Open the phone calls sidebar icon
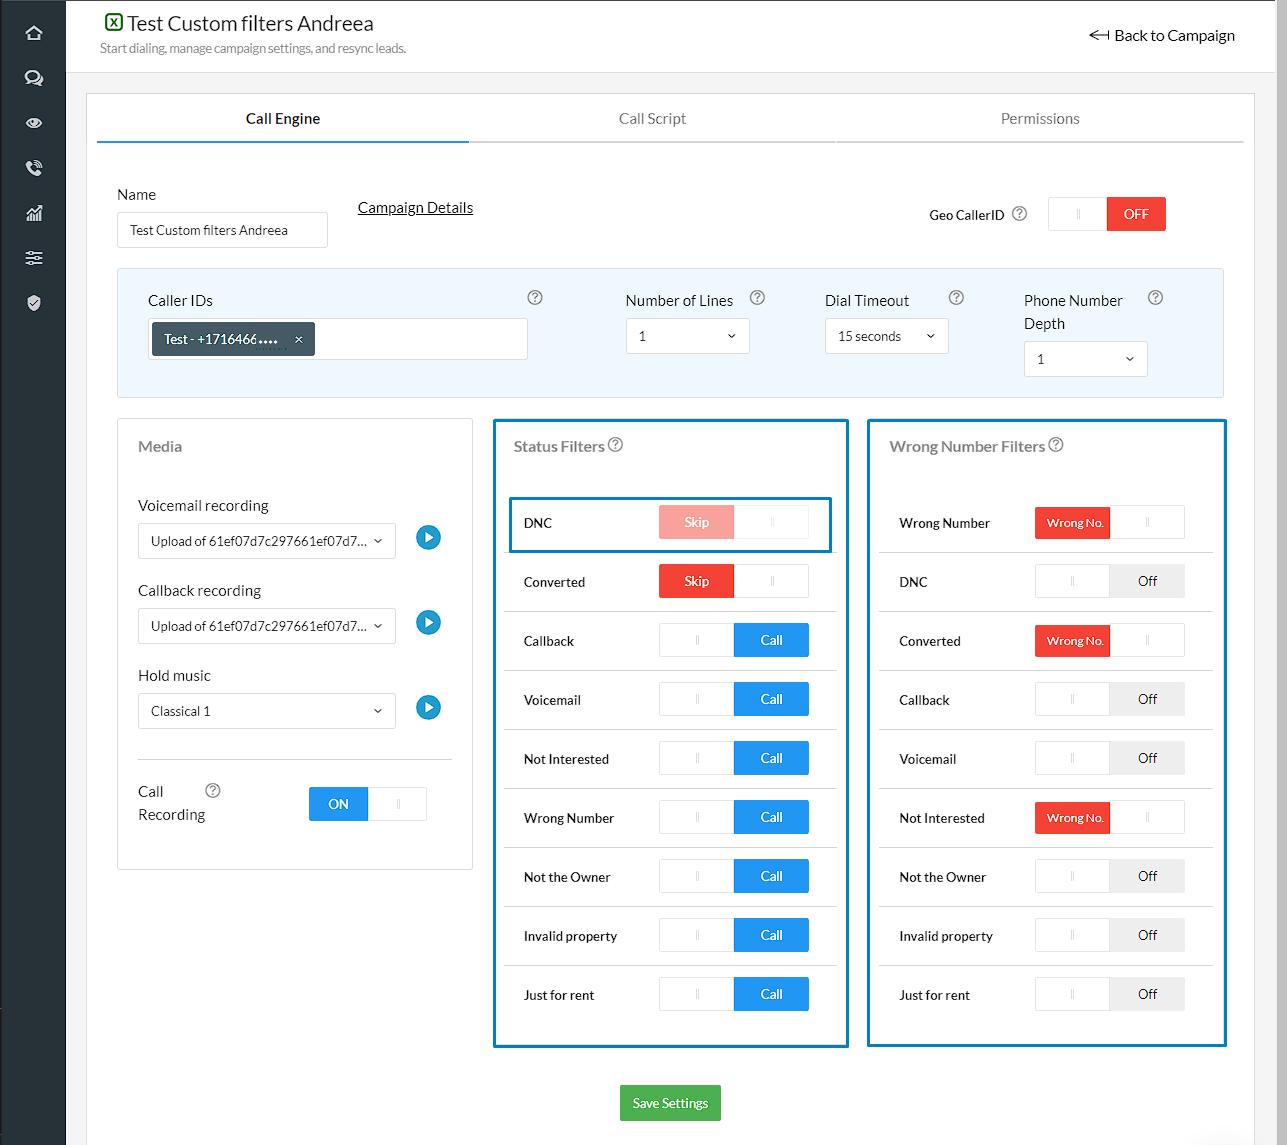The image size is (1287, 1145). (34, 168)
